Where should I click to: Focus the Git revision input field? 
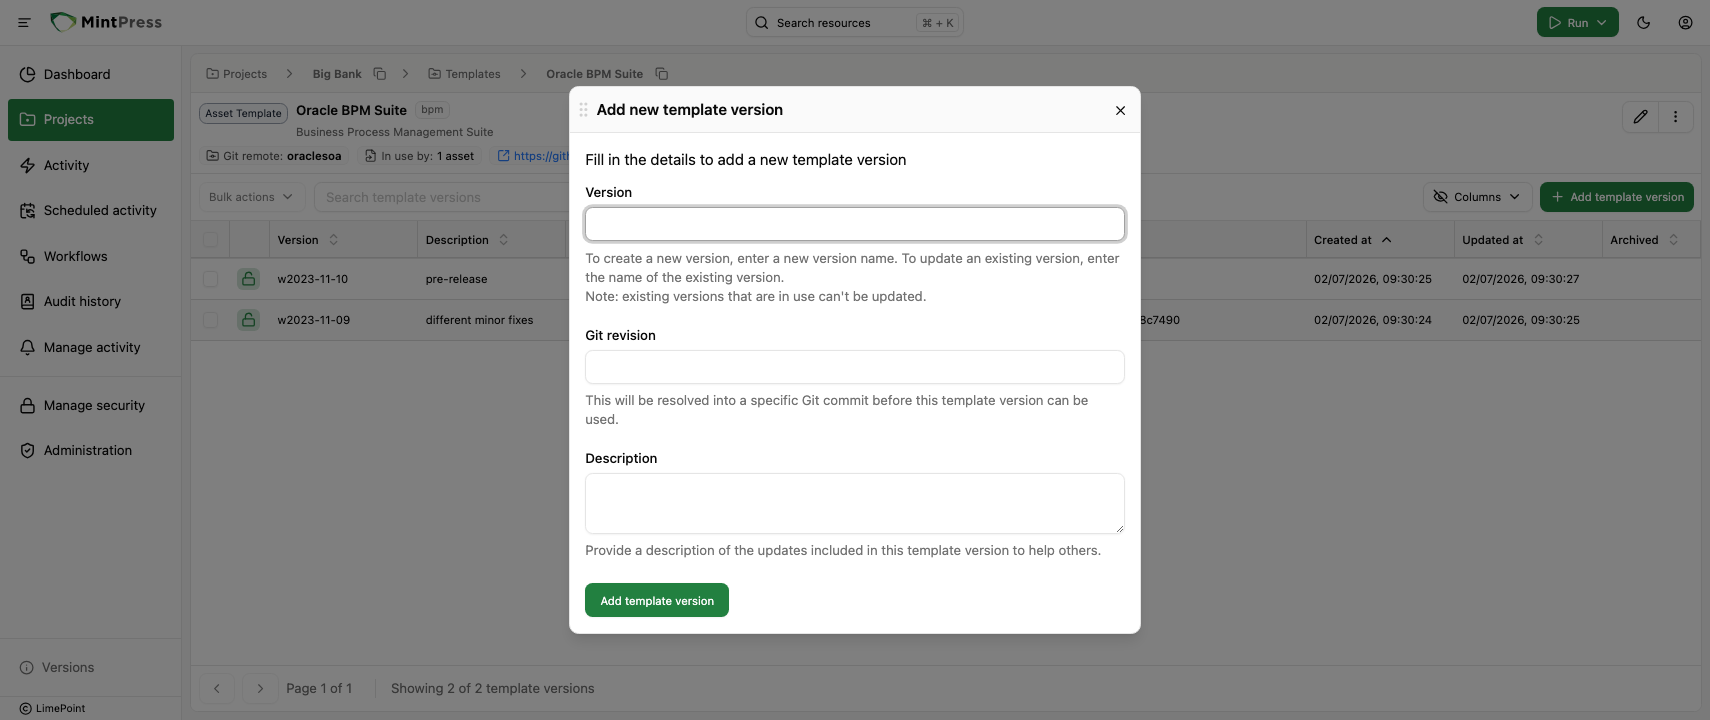[855, 367]
